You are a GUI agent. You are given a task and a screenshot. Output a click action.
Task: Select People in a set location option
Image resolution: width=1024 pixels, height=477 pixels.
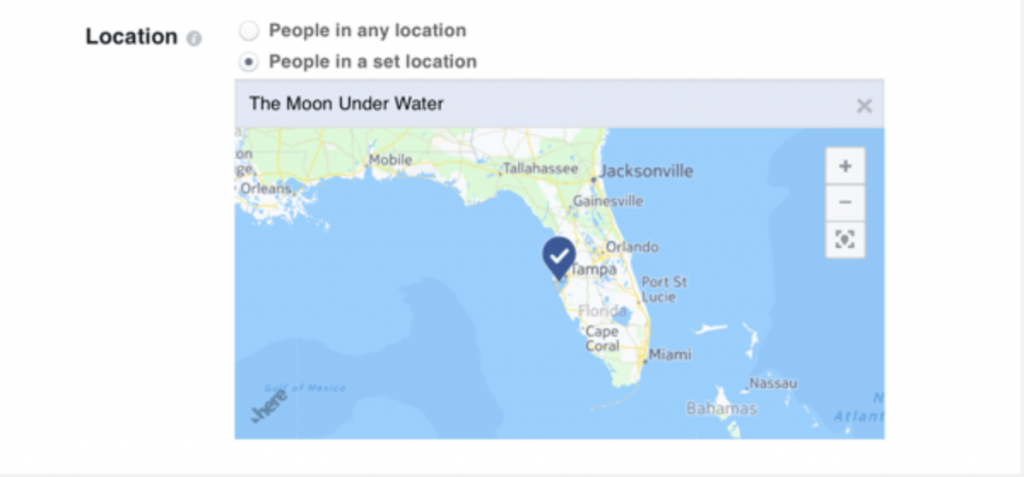pos(249,62)
